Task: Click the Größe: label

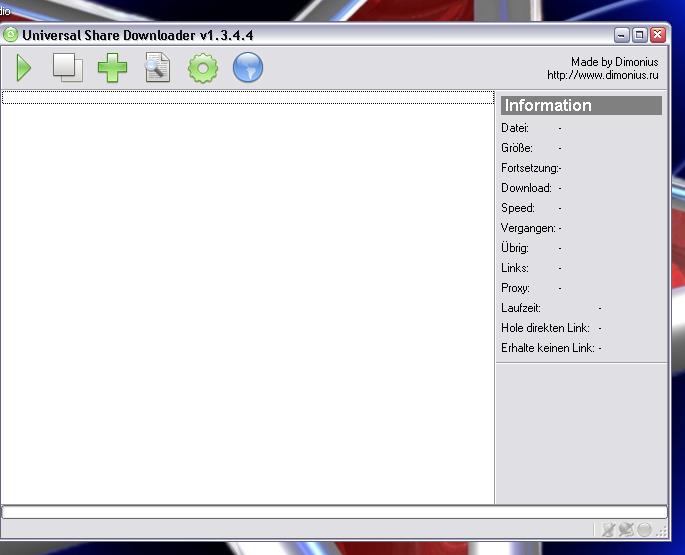Action: (x=517, y=148)
